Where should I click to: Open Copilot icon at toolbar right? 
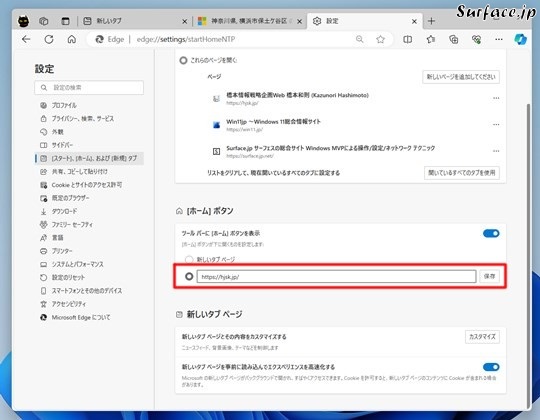(520, 39)
